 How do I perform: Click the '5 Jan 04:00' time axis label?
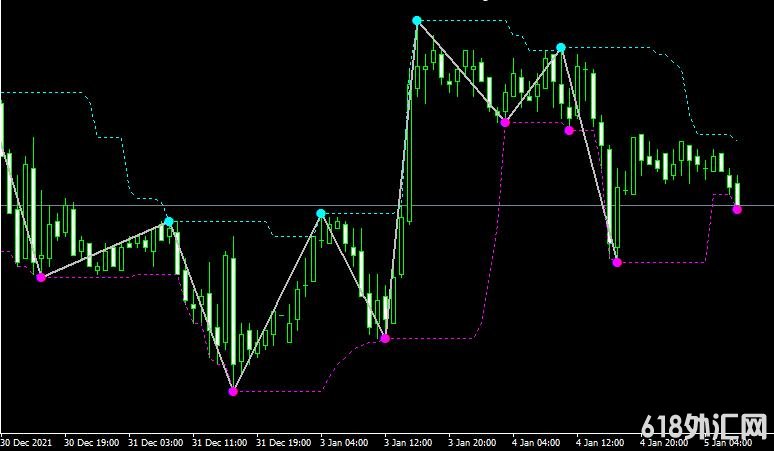tap(729, 443)
